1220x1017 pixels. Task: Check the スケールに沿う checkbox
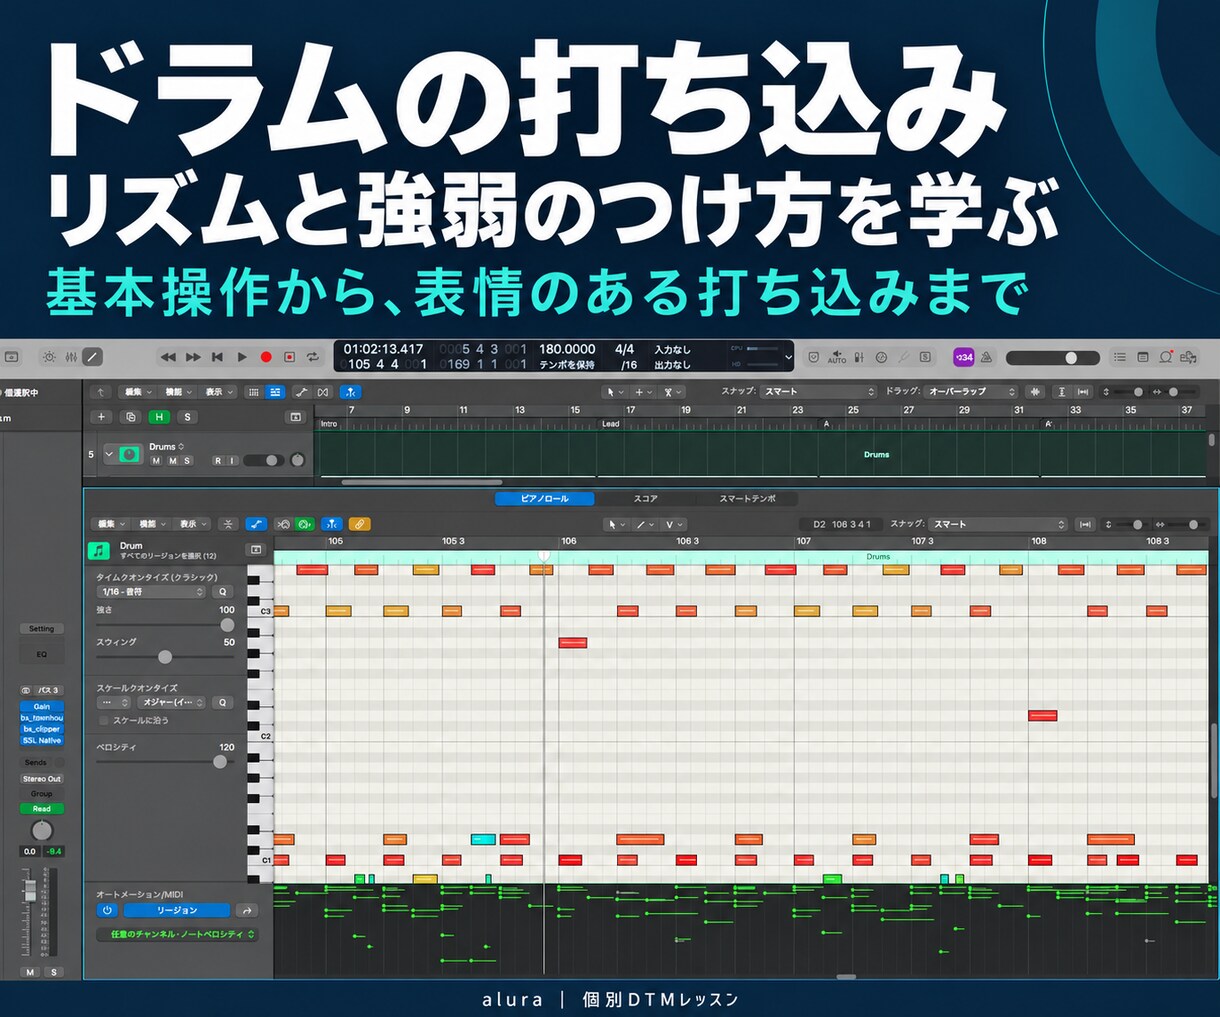(x=103, y=720)
